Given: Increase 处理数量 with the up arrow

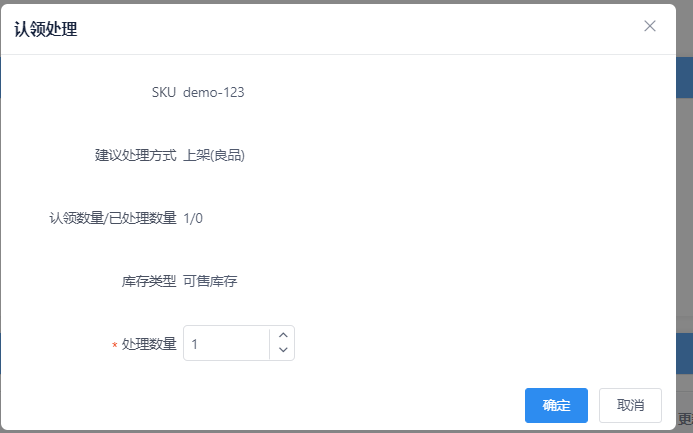Looking at the screenshot, I should click(x=283, y=335).
